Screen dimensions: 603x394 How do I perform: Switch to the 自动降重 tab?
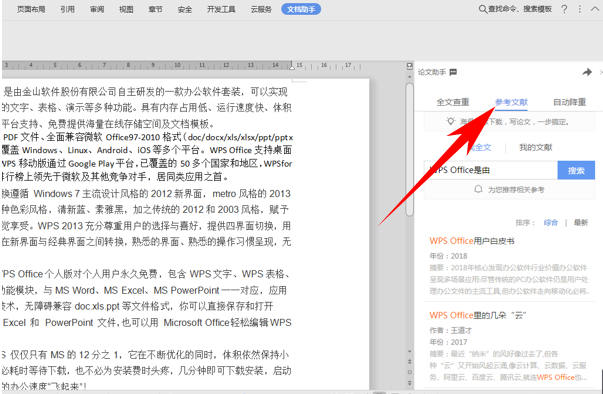[x=570, y=102]
